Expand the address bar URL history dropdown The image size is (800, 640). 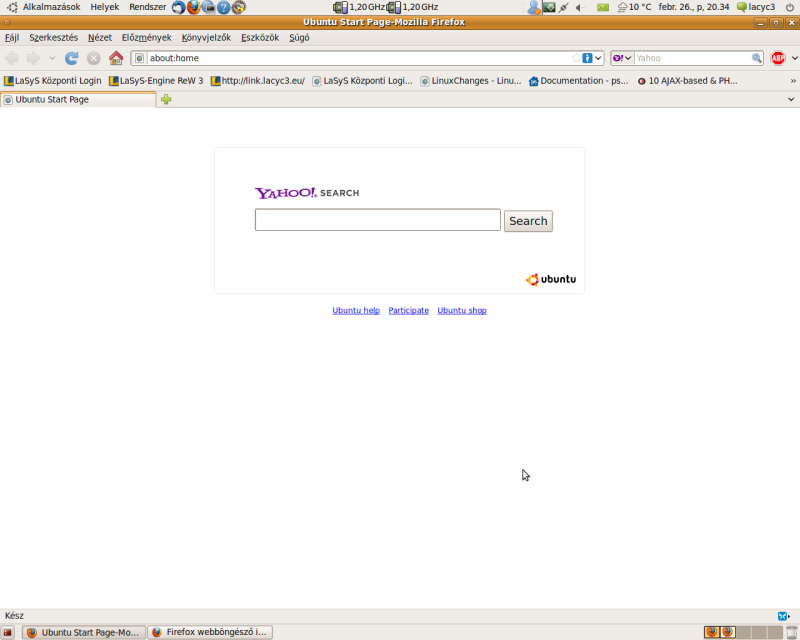[598, 58]
